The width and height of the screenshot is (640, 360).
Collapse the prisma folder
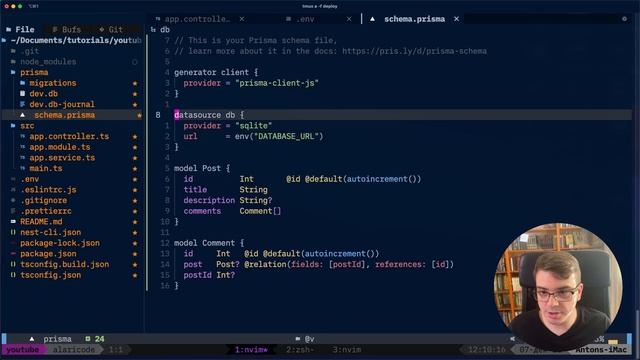point(34,72)
